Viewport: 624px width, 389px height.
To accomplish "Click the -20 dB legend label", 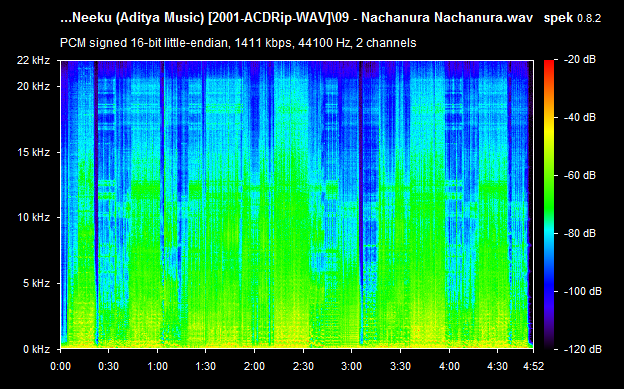I will [580, 60].
